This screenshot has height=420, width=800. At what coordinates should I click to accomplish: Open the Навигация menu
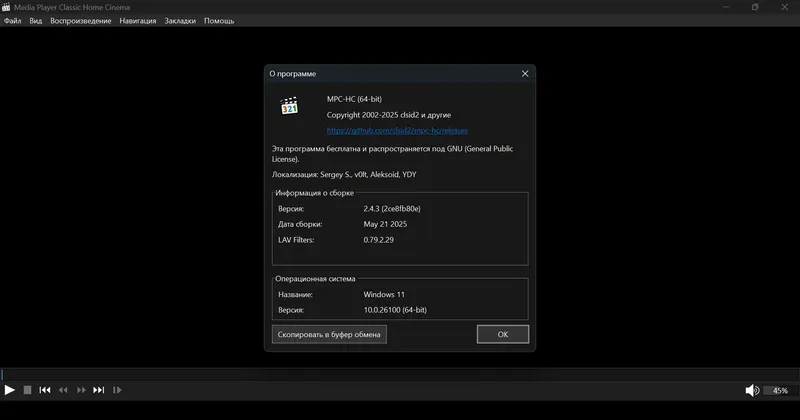click(138, 21)
